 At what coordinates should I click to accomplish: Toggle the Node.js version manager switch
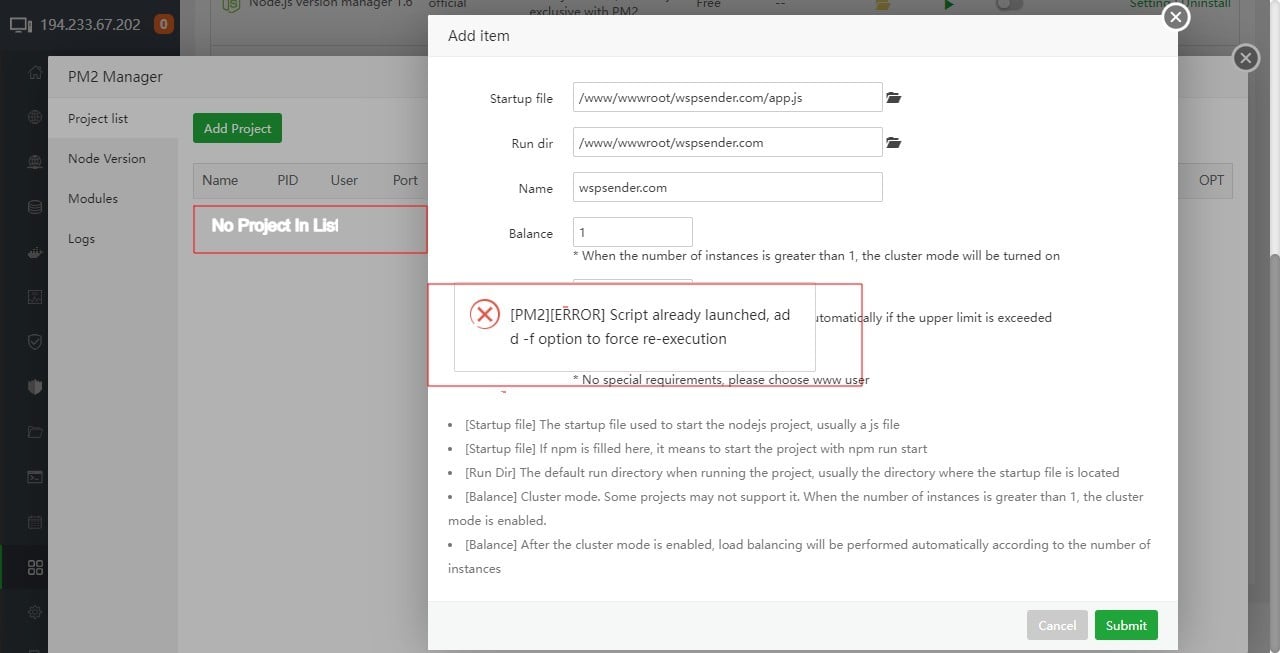(x=1009, y=5)
